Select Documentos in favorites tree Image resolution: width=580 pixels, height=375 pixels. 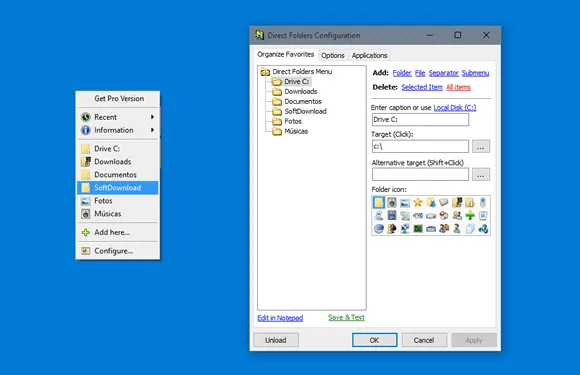(303, 101)
